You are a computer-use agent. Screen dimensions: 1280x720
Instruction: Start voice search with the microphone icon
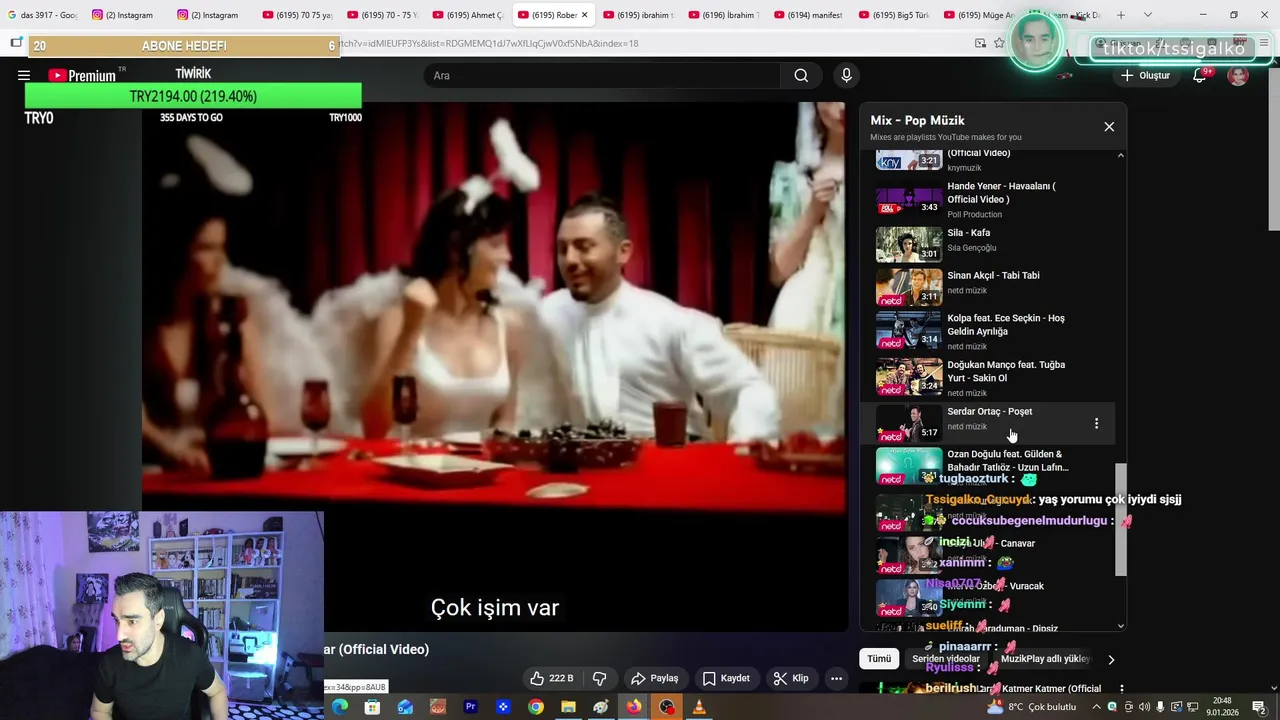846,75
